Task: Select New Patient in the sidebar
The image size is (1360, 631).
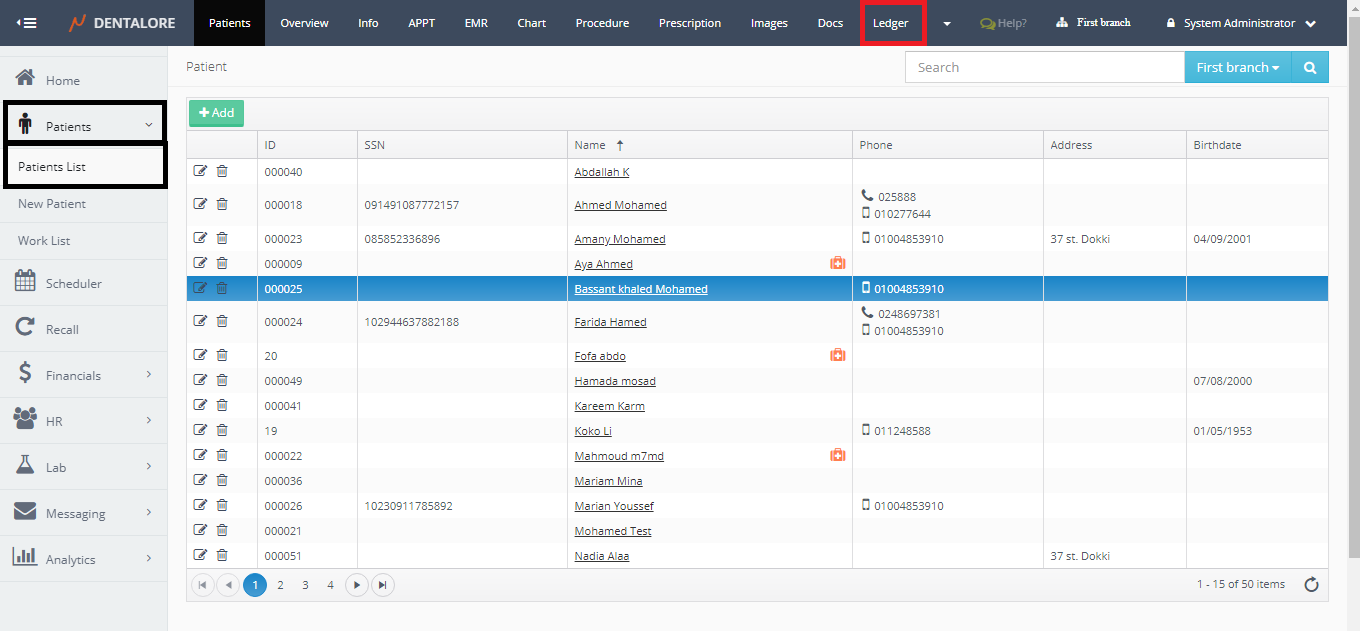Action: (x=52, y=204)
